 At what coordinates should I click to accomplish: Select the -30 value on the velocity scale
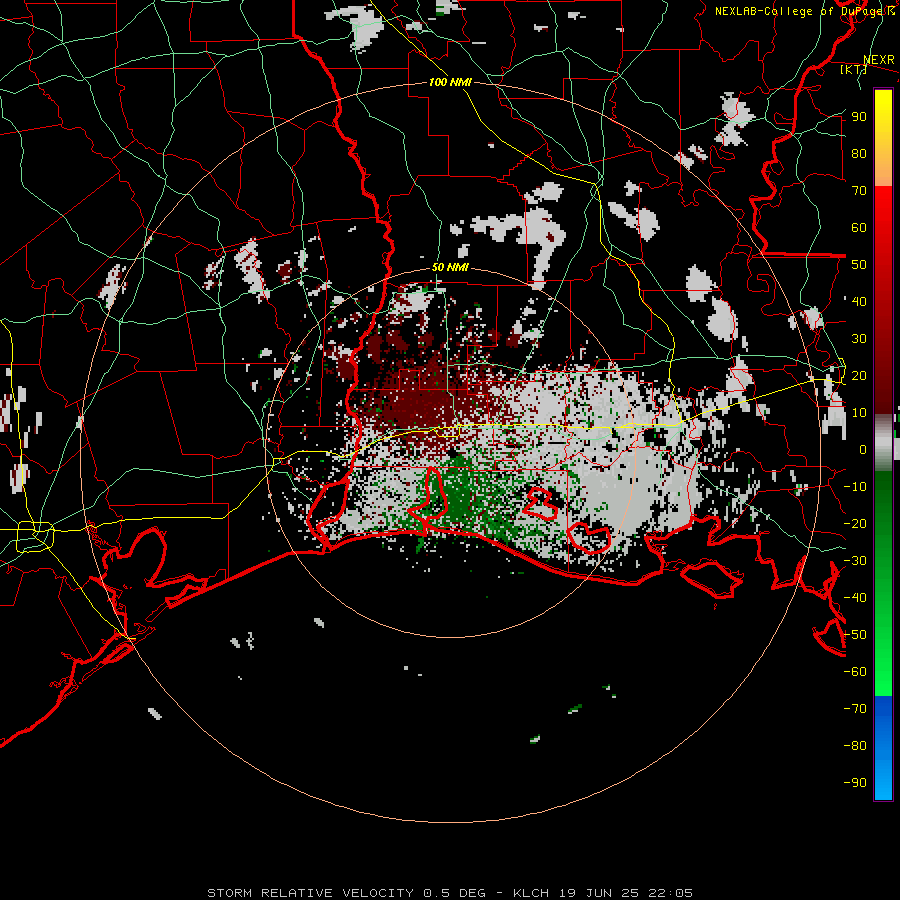tap(855, 561)
